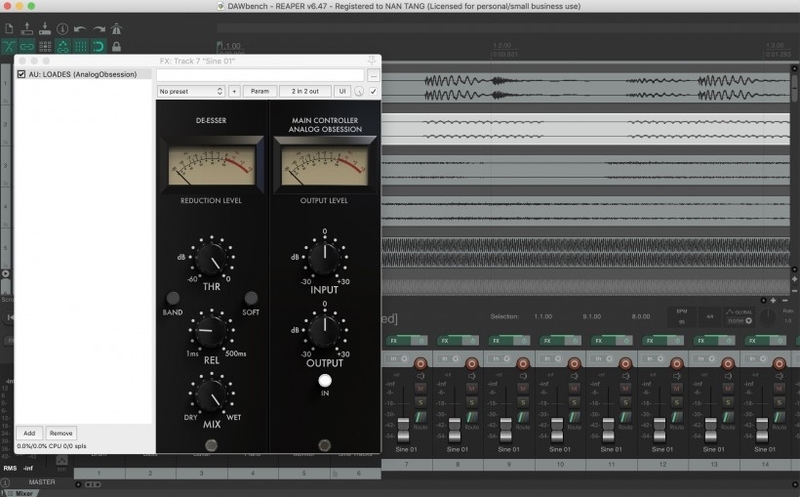Toggle ripple editing grid-squares icon
Screen dimensions: 800x497
click(x=45, y=46)
